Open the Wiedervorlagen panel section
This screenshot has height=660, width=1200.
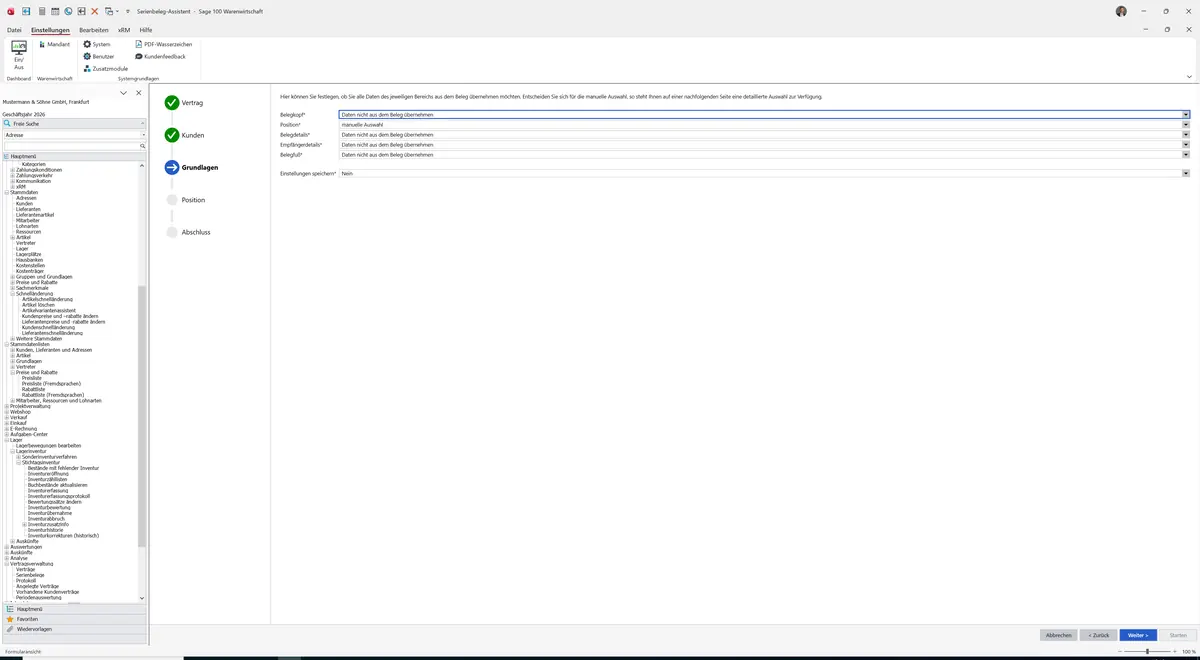tap(74, 629)
